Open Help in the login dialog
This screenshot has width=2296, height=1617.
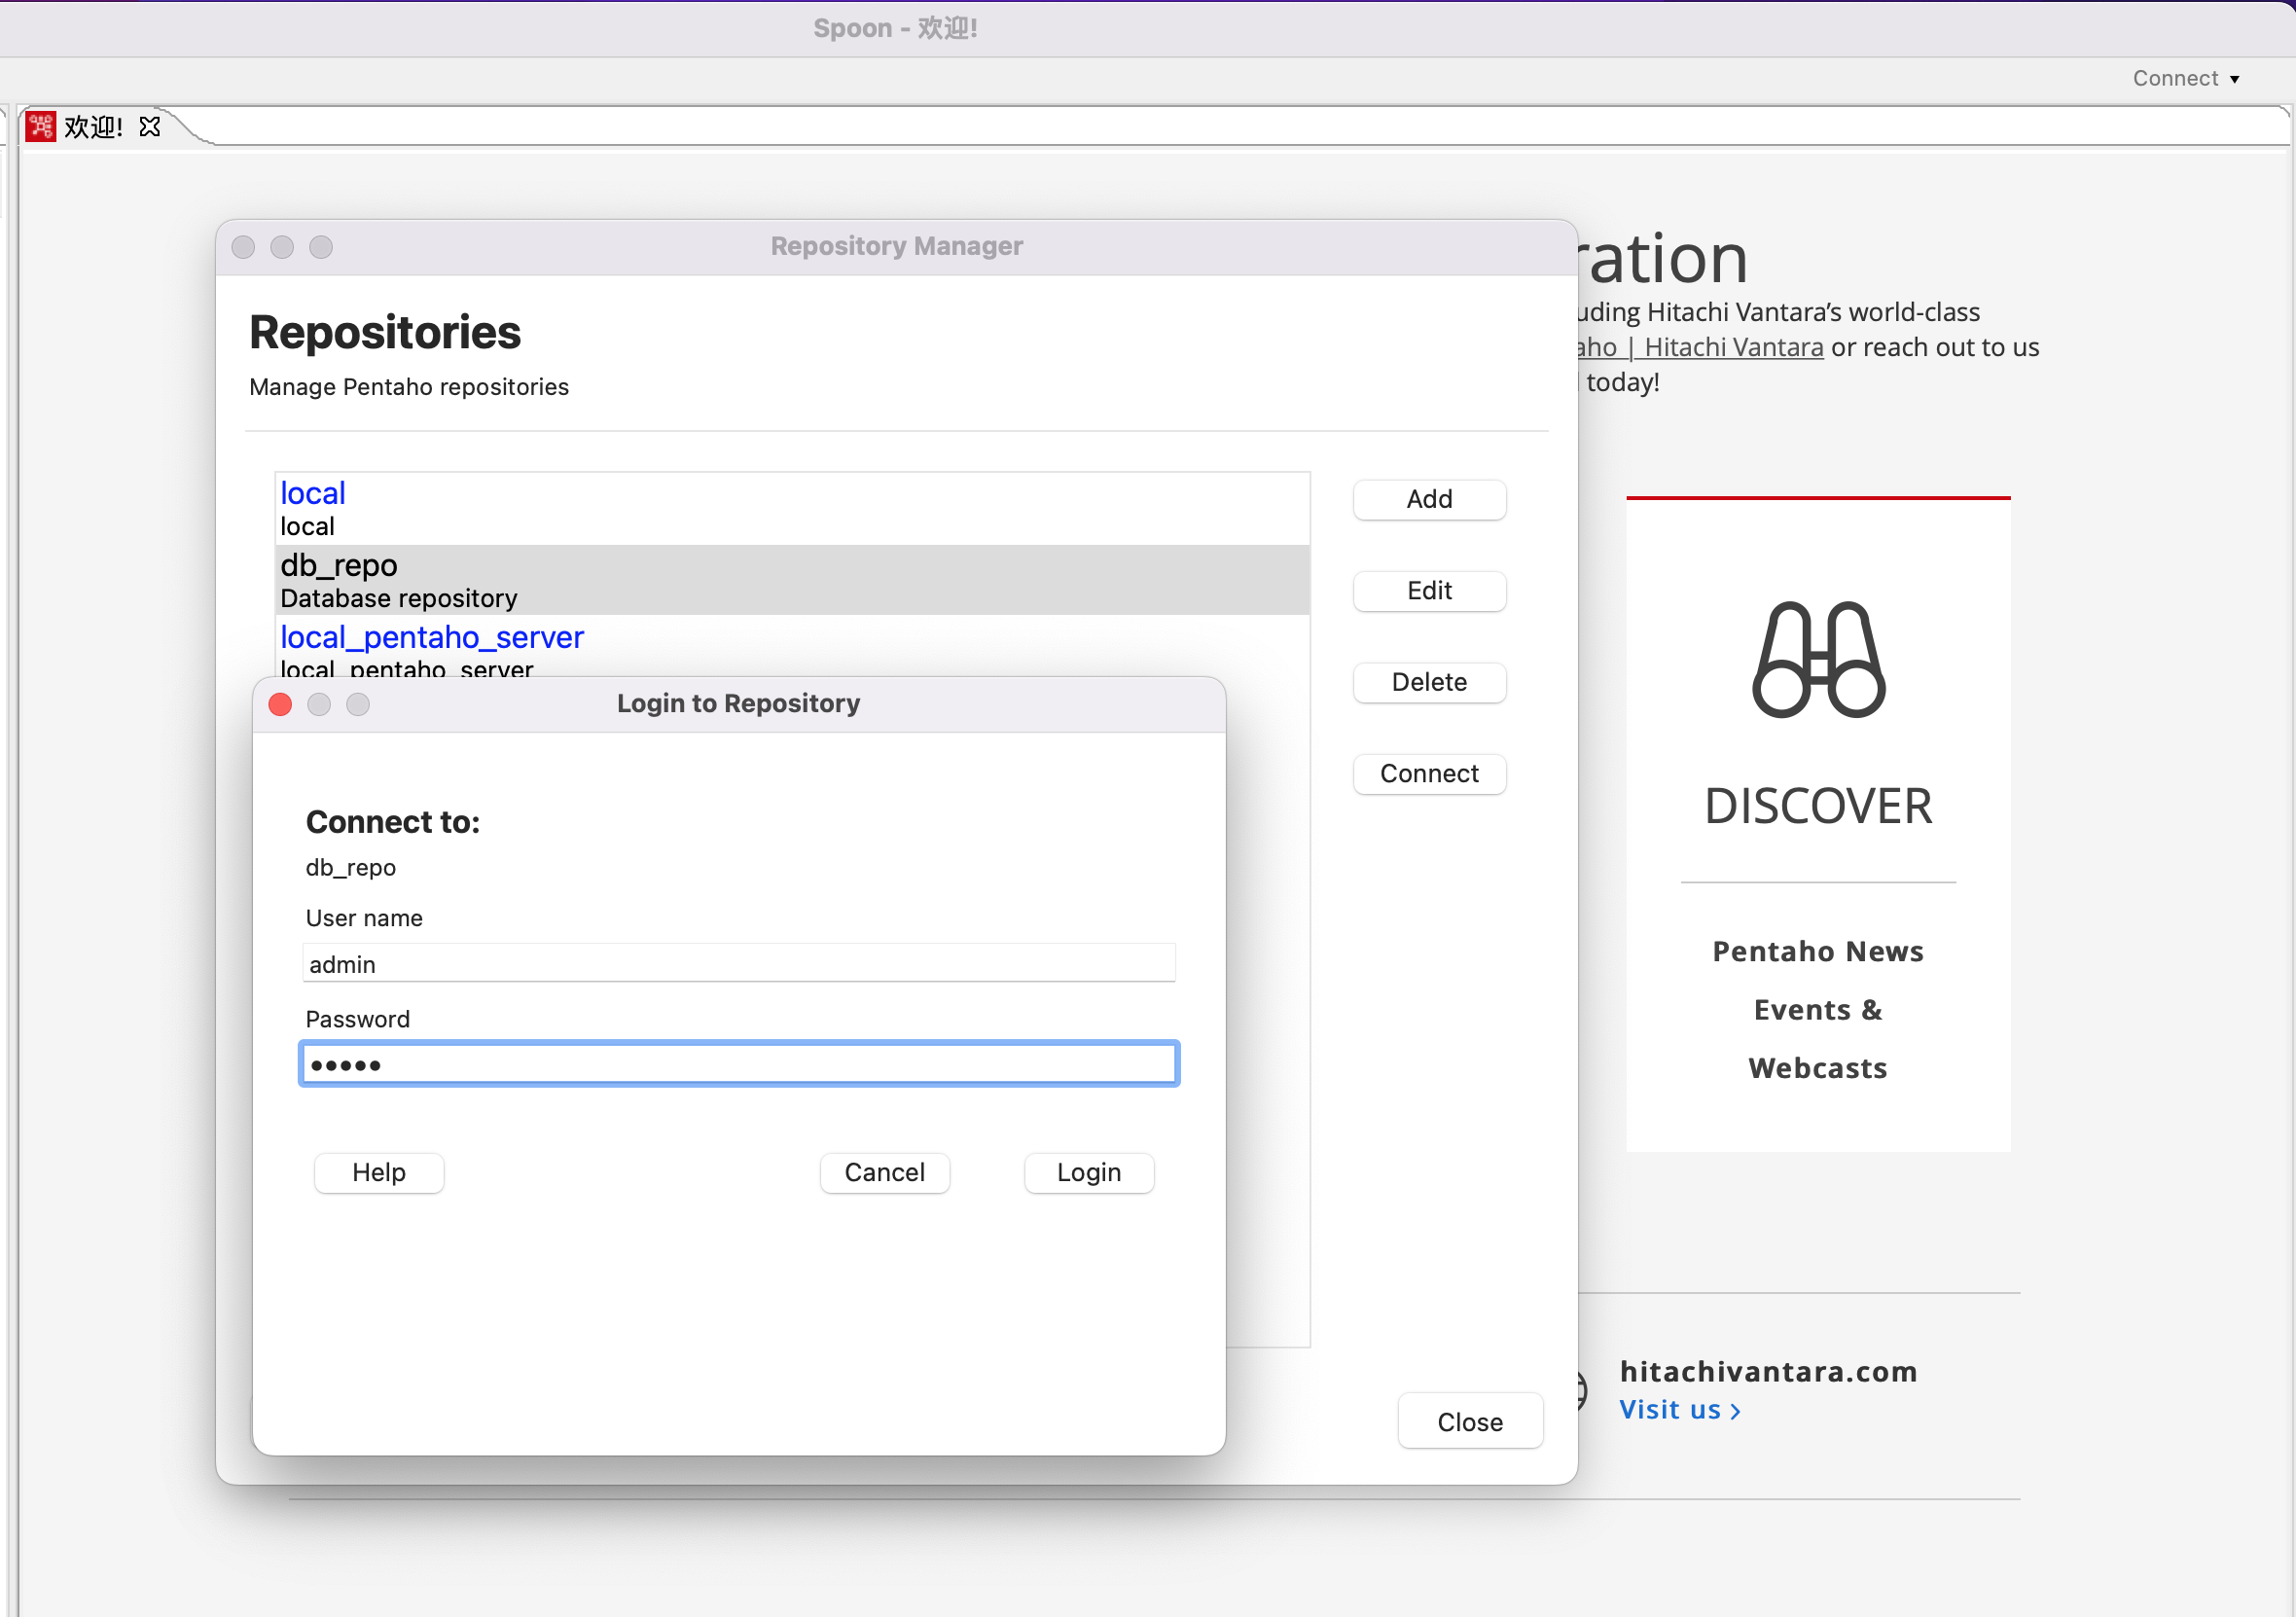pos(378,1173)
